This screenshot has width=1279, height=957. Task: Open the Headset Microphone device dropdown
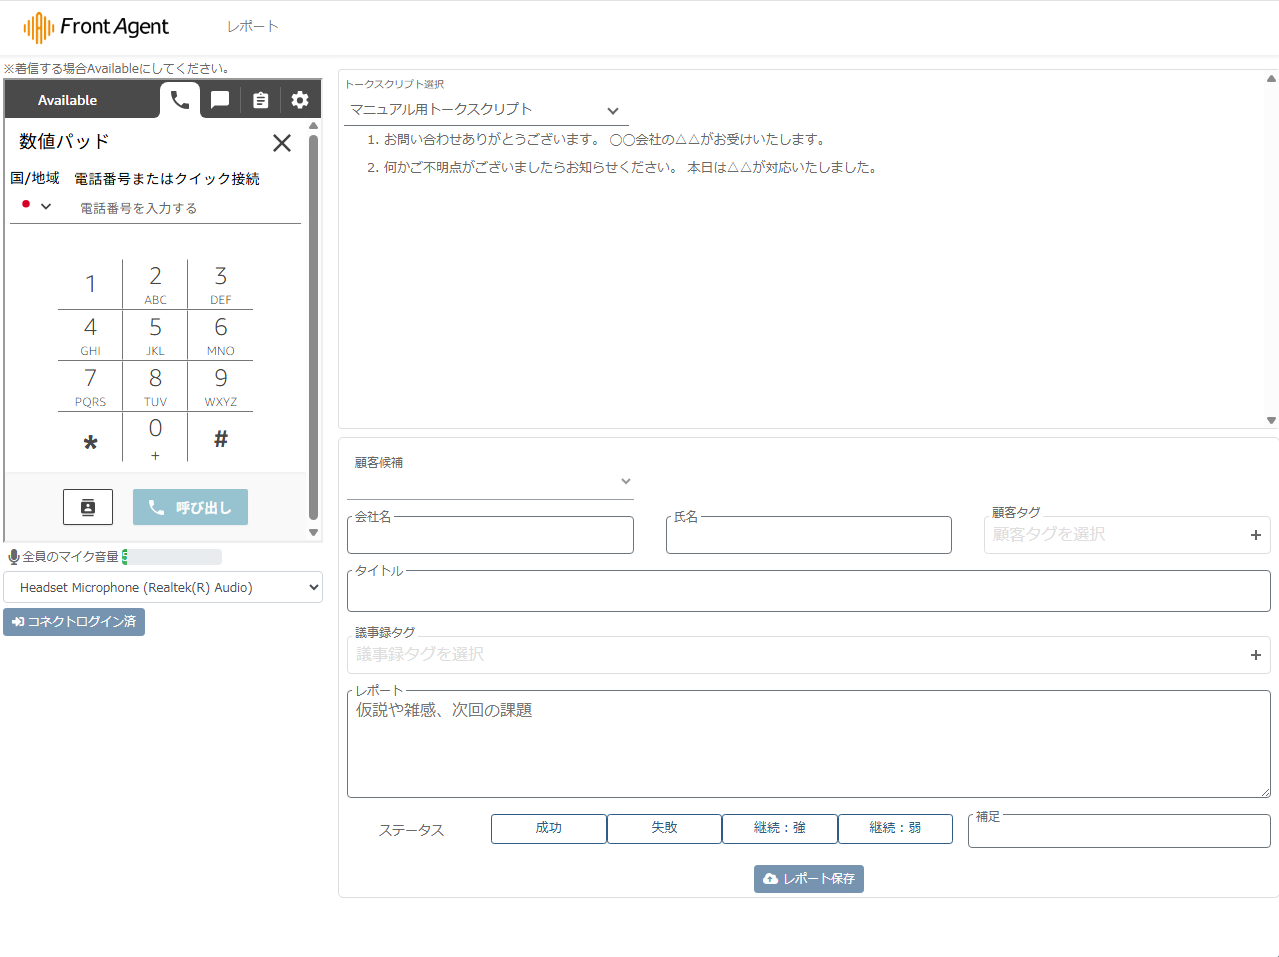163,587
